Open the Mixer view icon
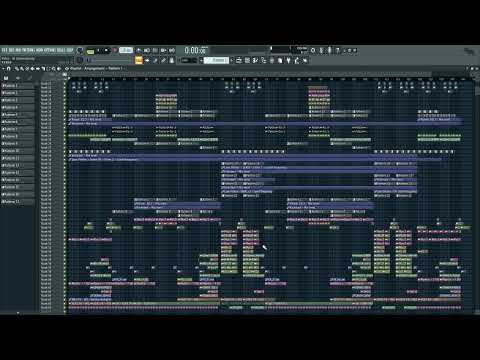 (x=163, y=60)
